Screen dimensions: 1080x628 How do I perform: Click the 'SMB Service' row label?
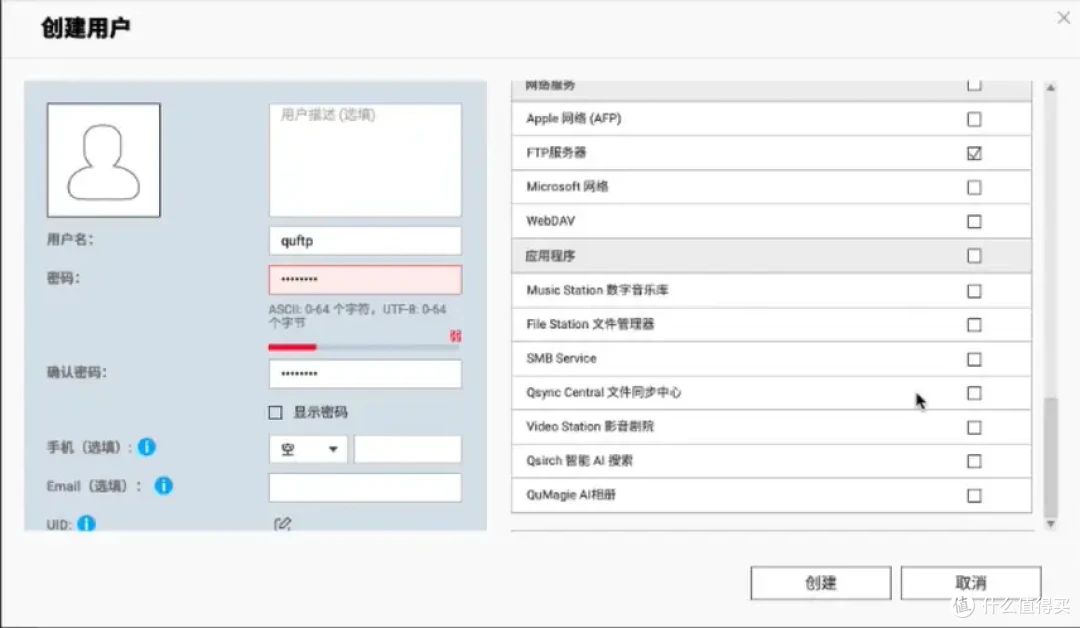(561, 358)
